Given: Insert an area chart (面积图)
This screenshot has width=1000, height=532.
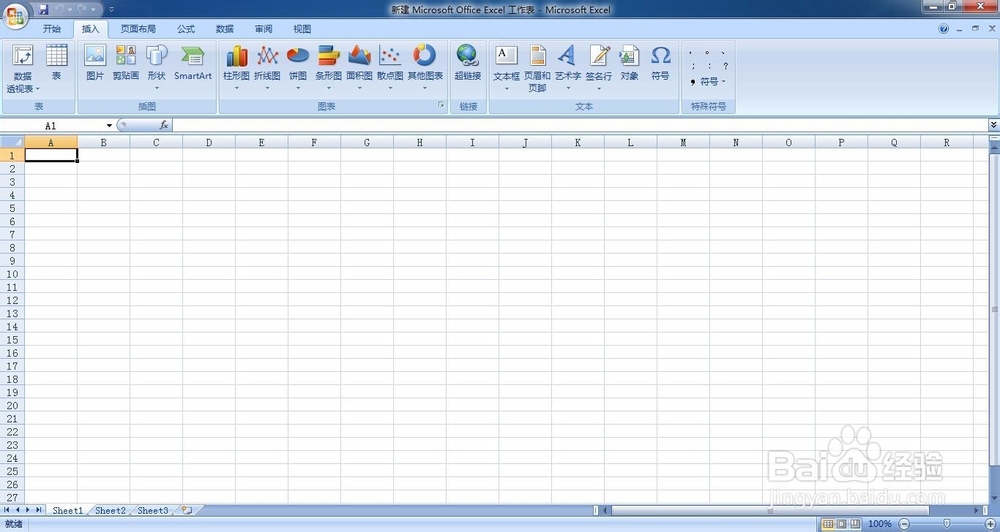Looking at the screenshot, I should 359,67.
